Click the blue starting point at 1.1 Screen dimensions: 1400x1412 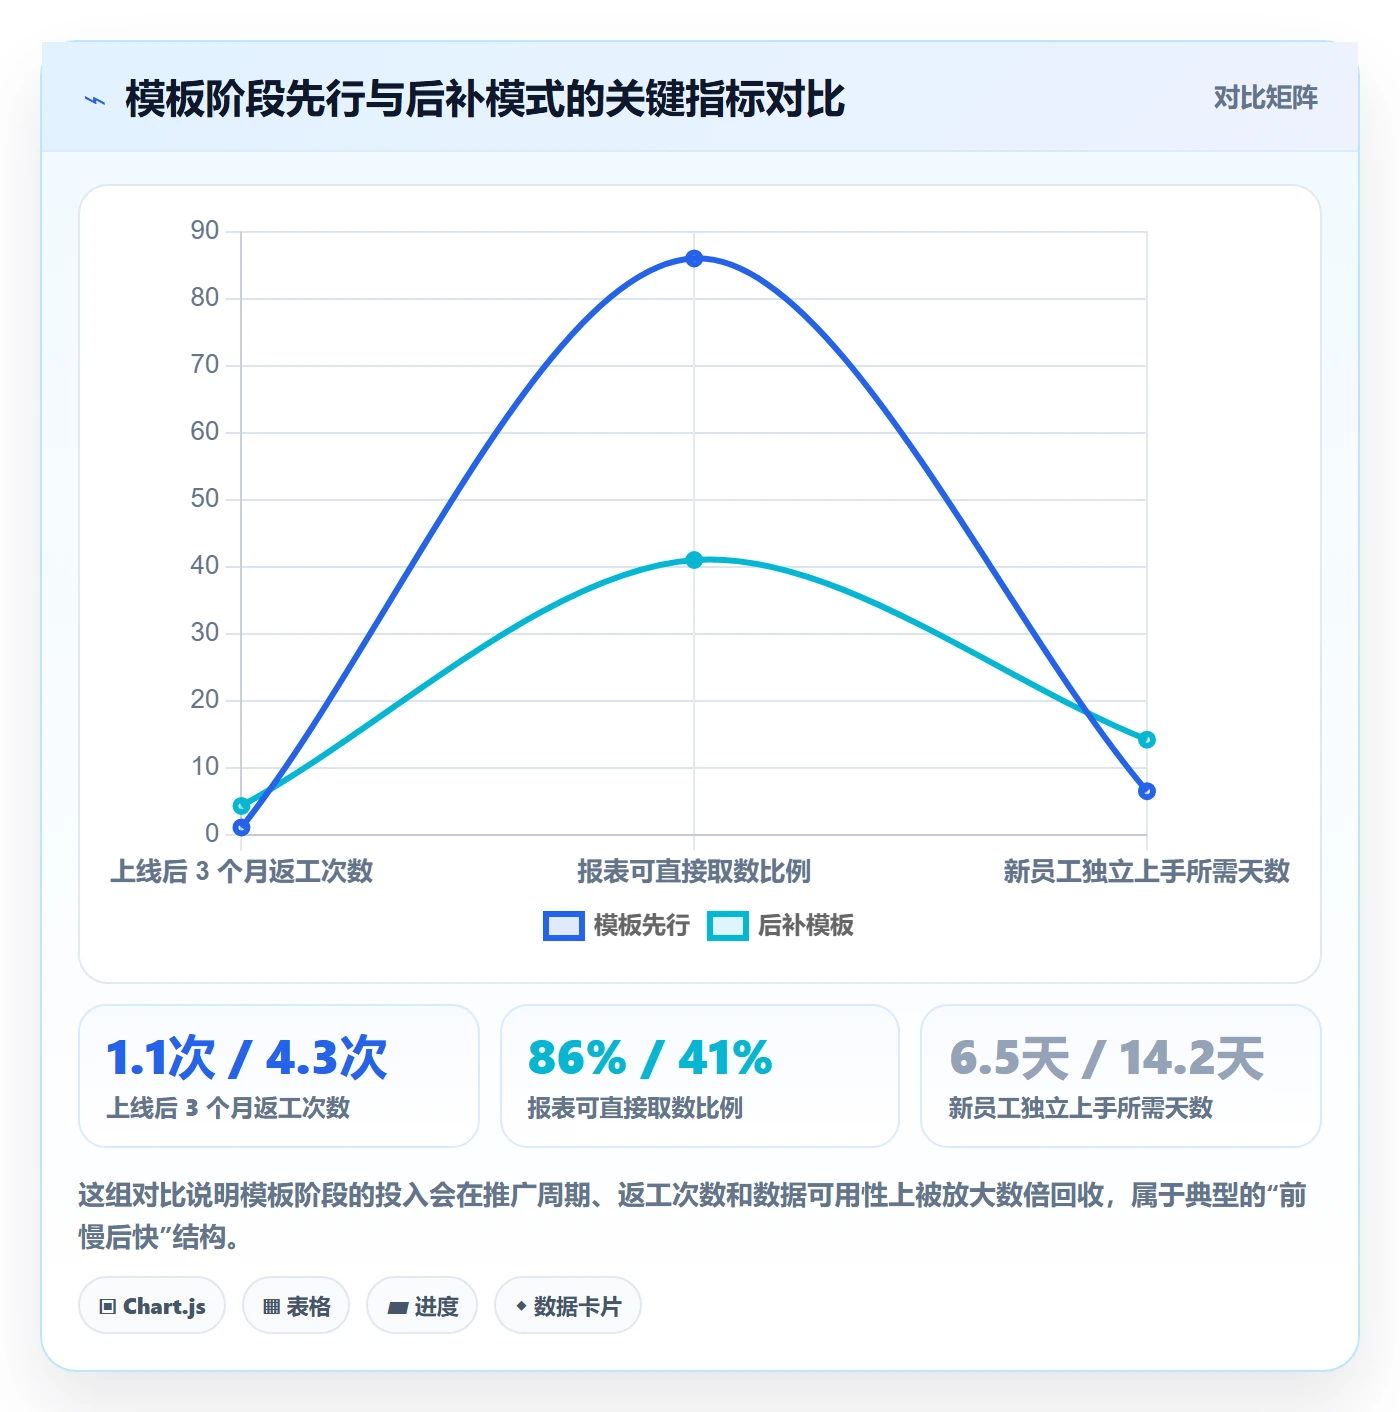241,827
